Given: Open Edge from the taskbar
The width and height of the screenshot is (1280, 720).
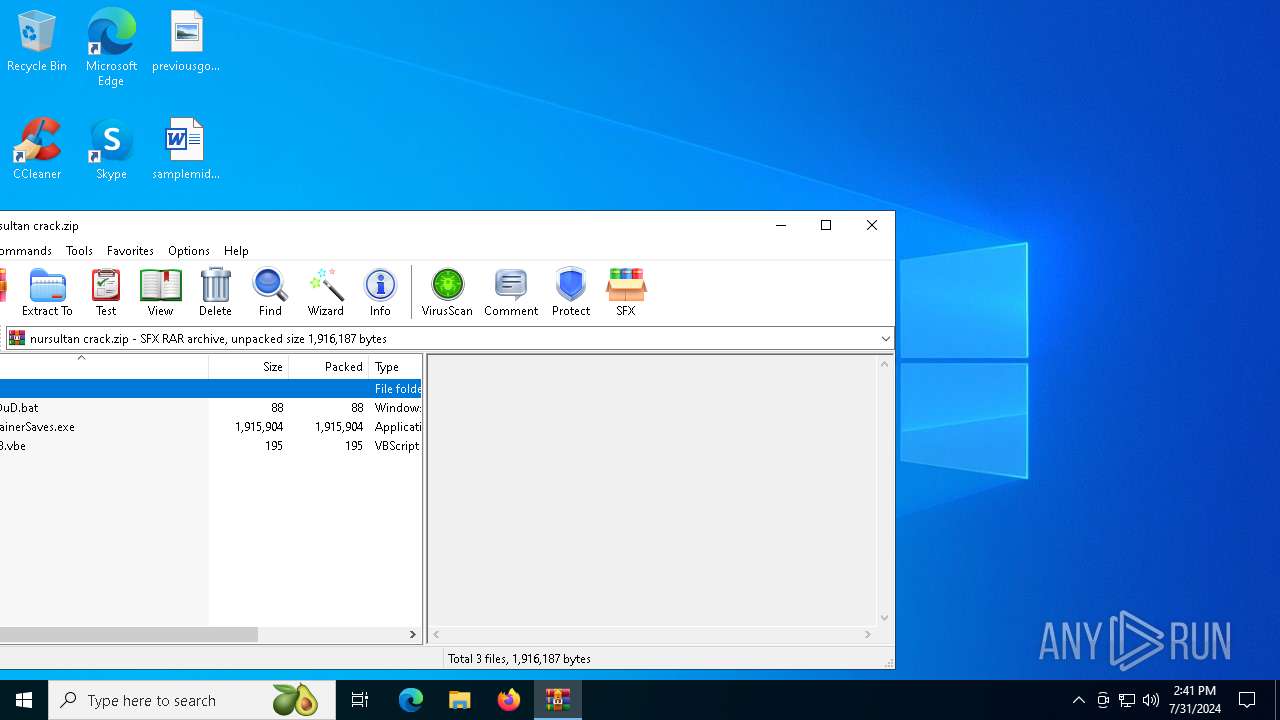Looking at the screenshot, I should pyautogui.click(x=411, y=700).
